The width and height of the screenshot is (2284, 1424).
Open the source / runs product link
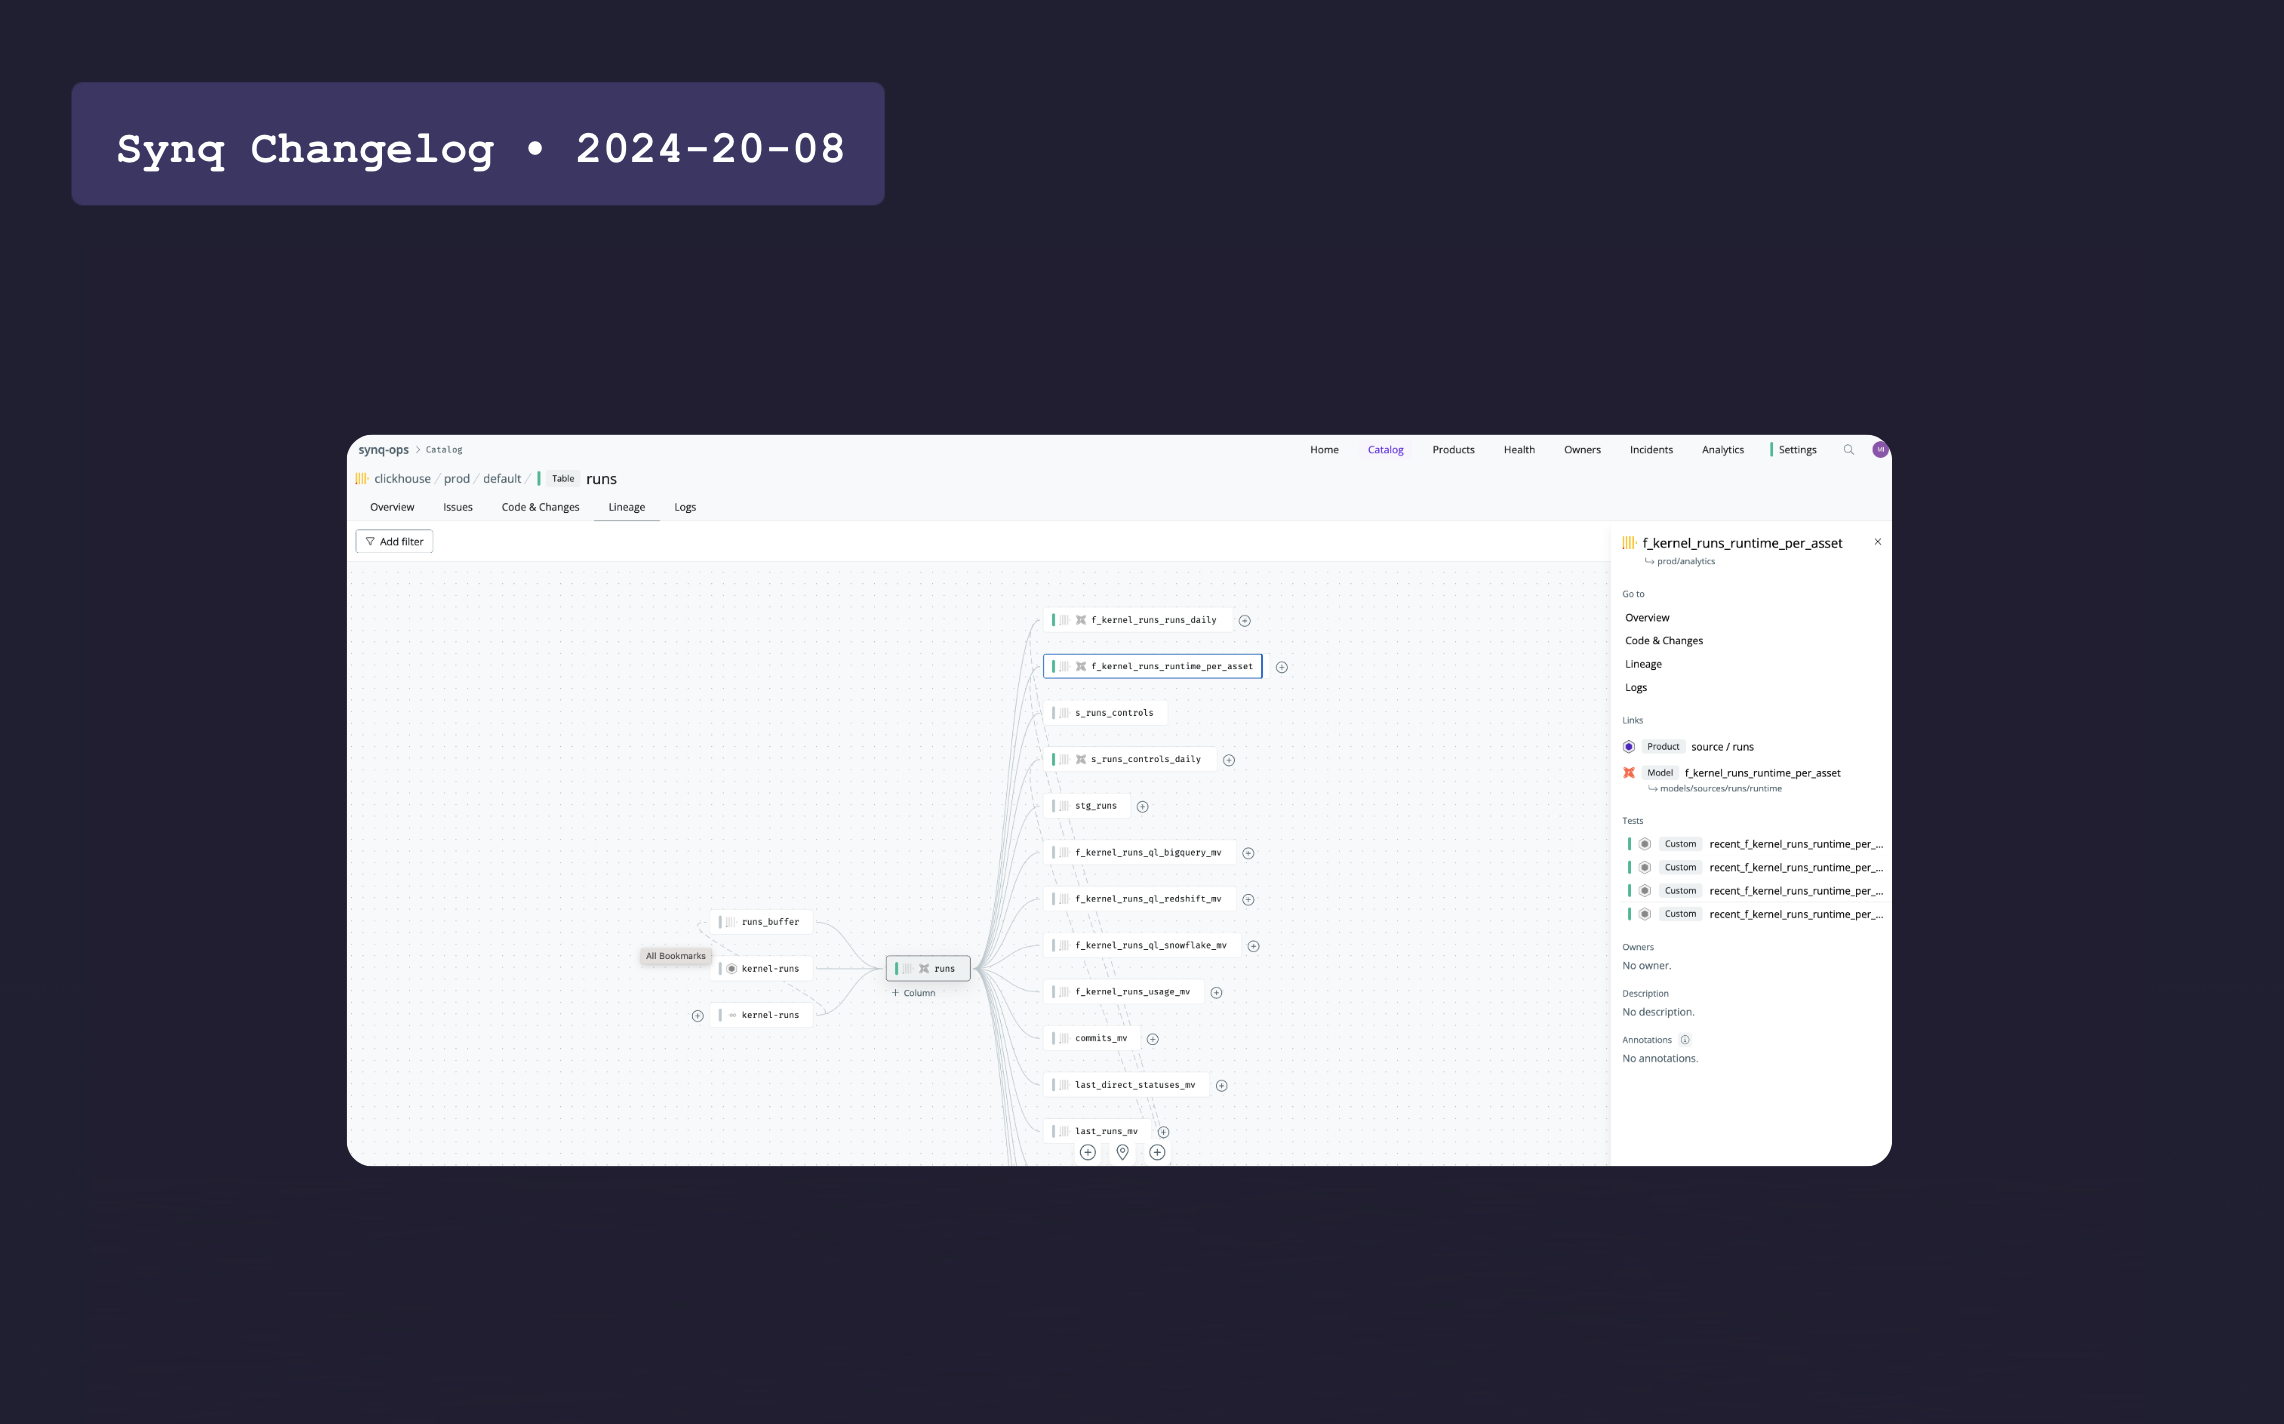coord(1721,746)
